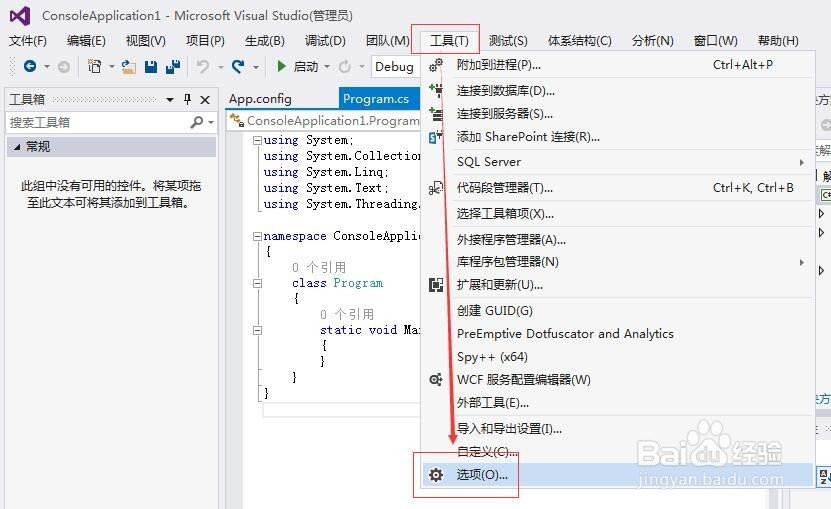Pin the 工具箱 panel with pushpin icon
The width and height of the screenshot is (831, 509).
[x=187, y=99]
